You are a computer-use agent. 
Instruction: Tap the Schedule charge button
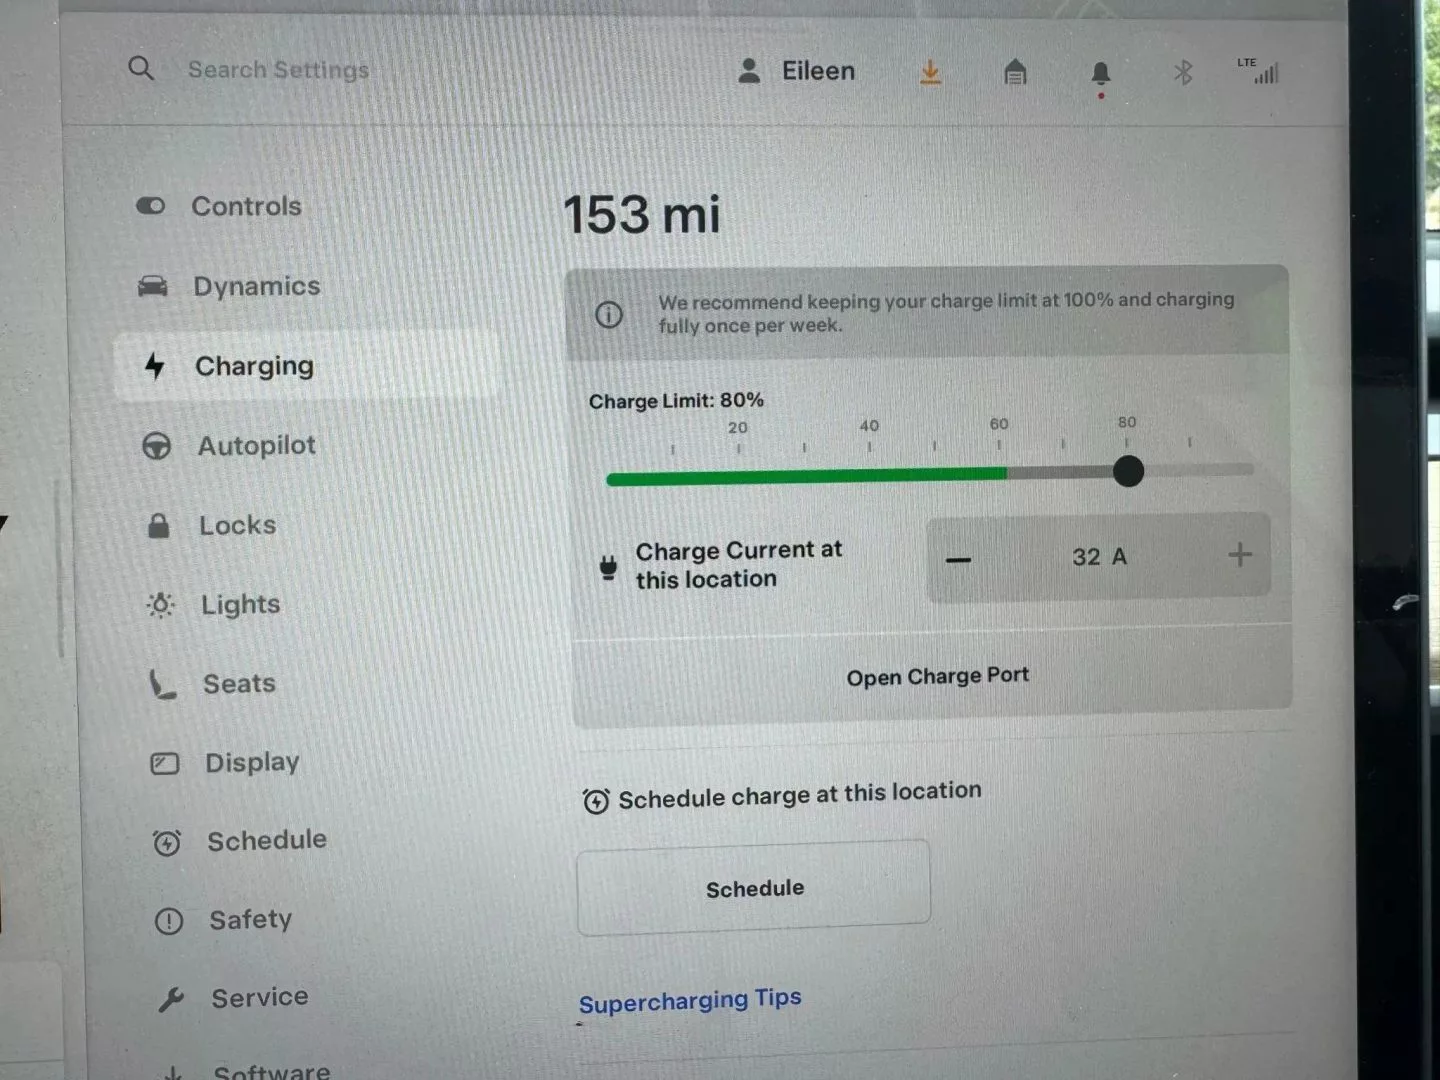754,888
